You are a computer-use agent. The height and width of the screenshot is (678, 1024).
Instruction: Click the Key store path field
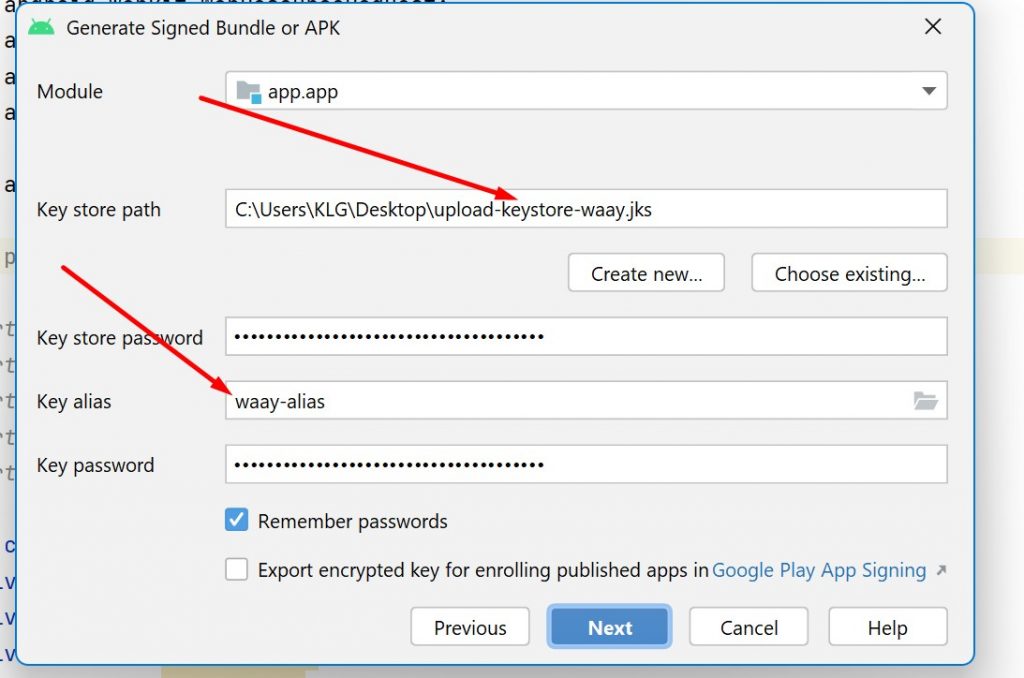click(585, 210)
